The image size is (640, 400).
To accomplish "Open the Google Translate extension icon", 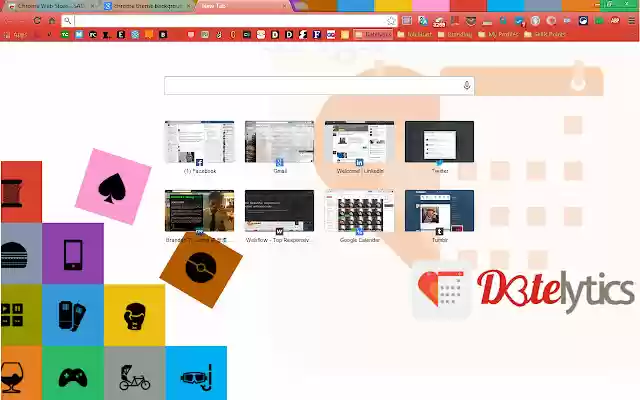I will coord(423,20).
